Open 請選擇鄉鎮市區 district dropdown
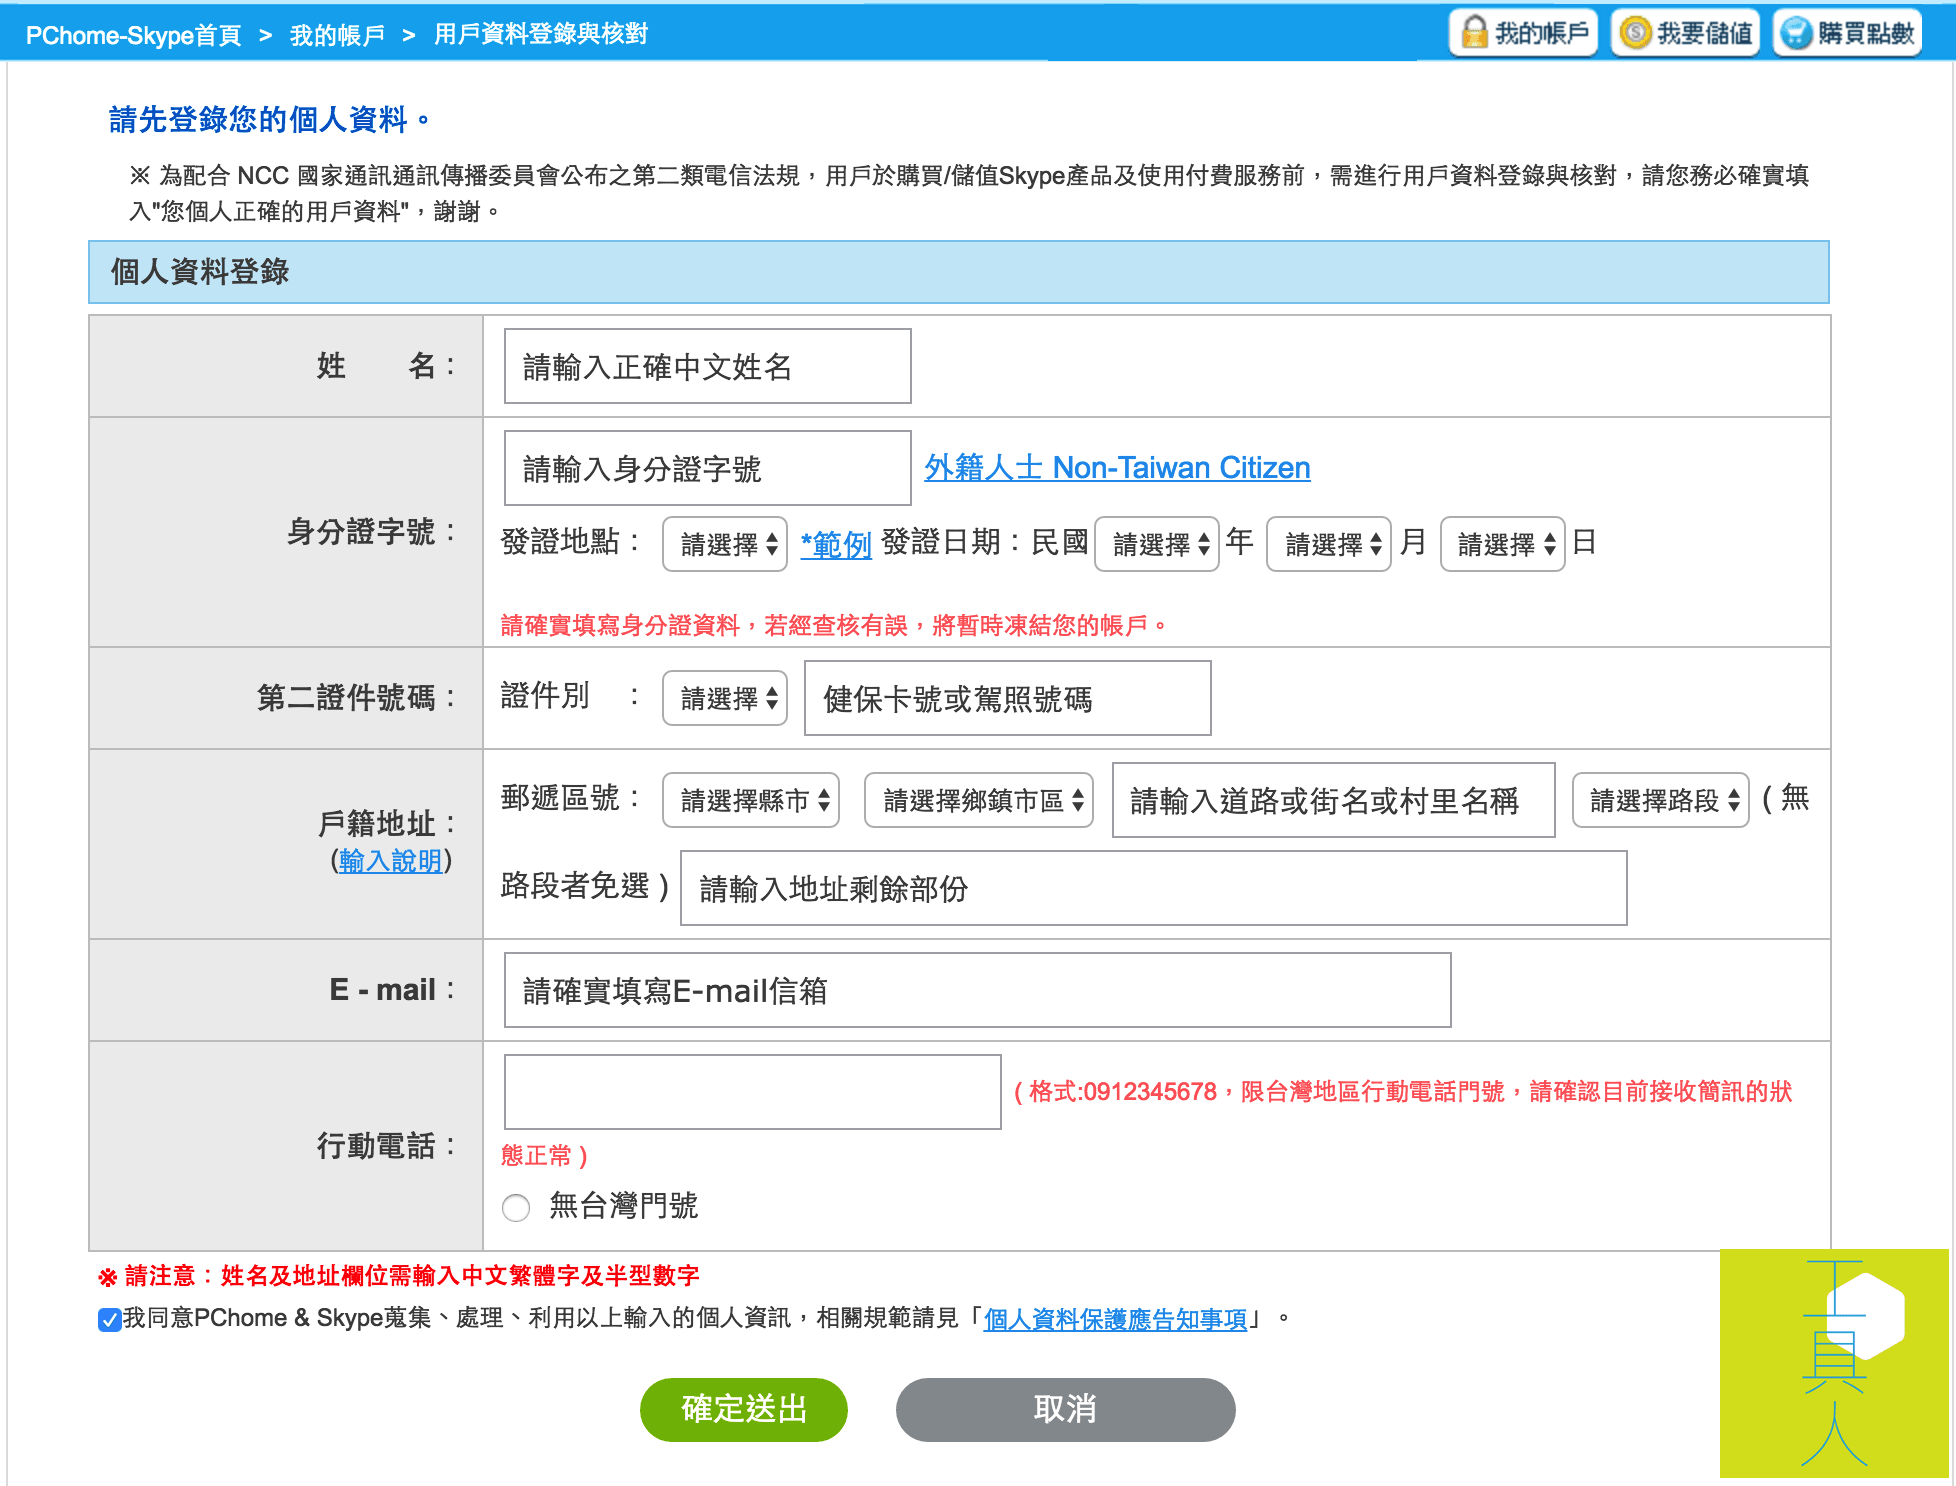This screenshot has width=1956, height=1486. pos(979,800)
